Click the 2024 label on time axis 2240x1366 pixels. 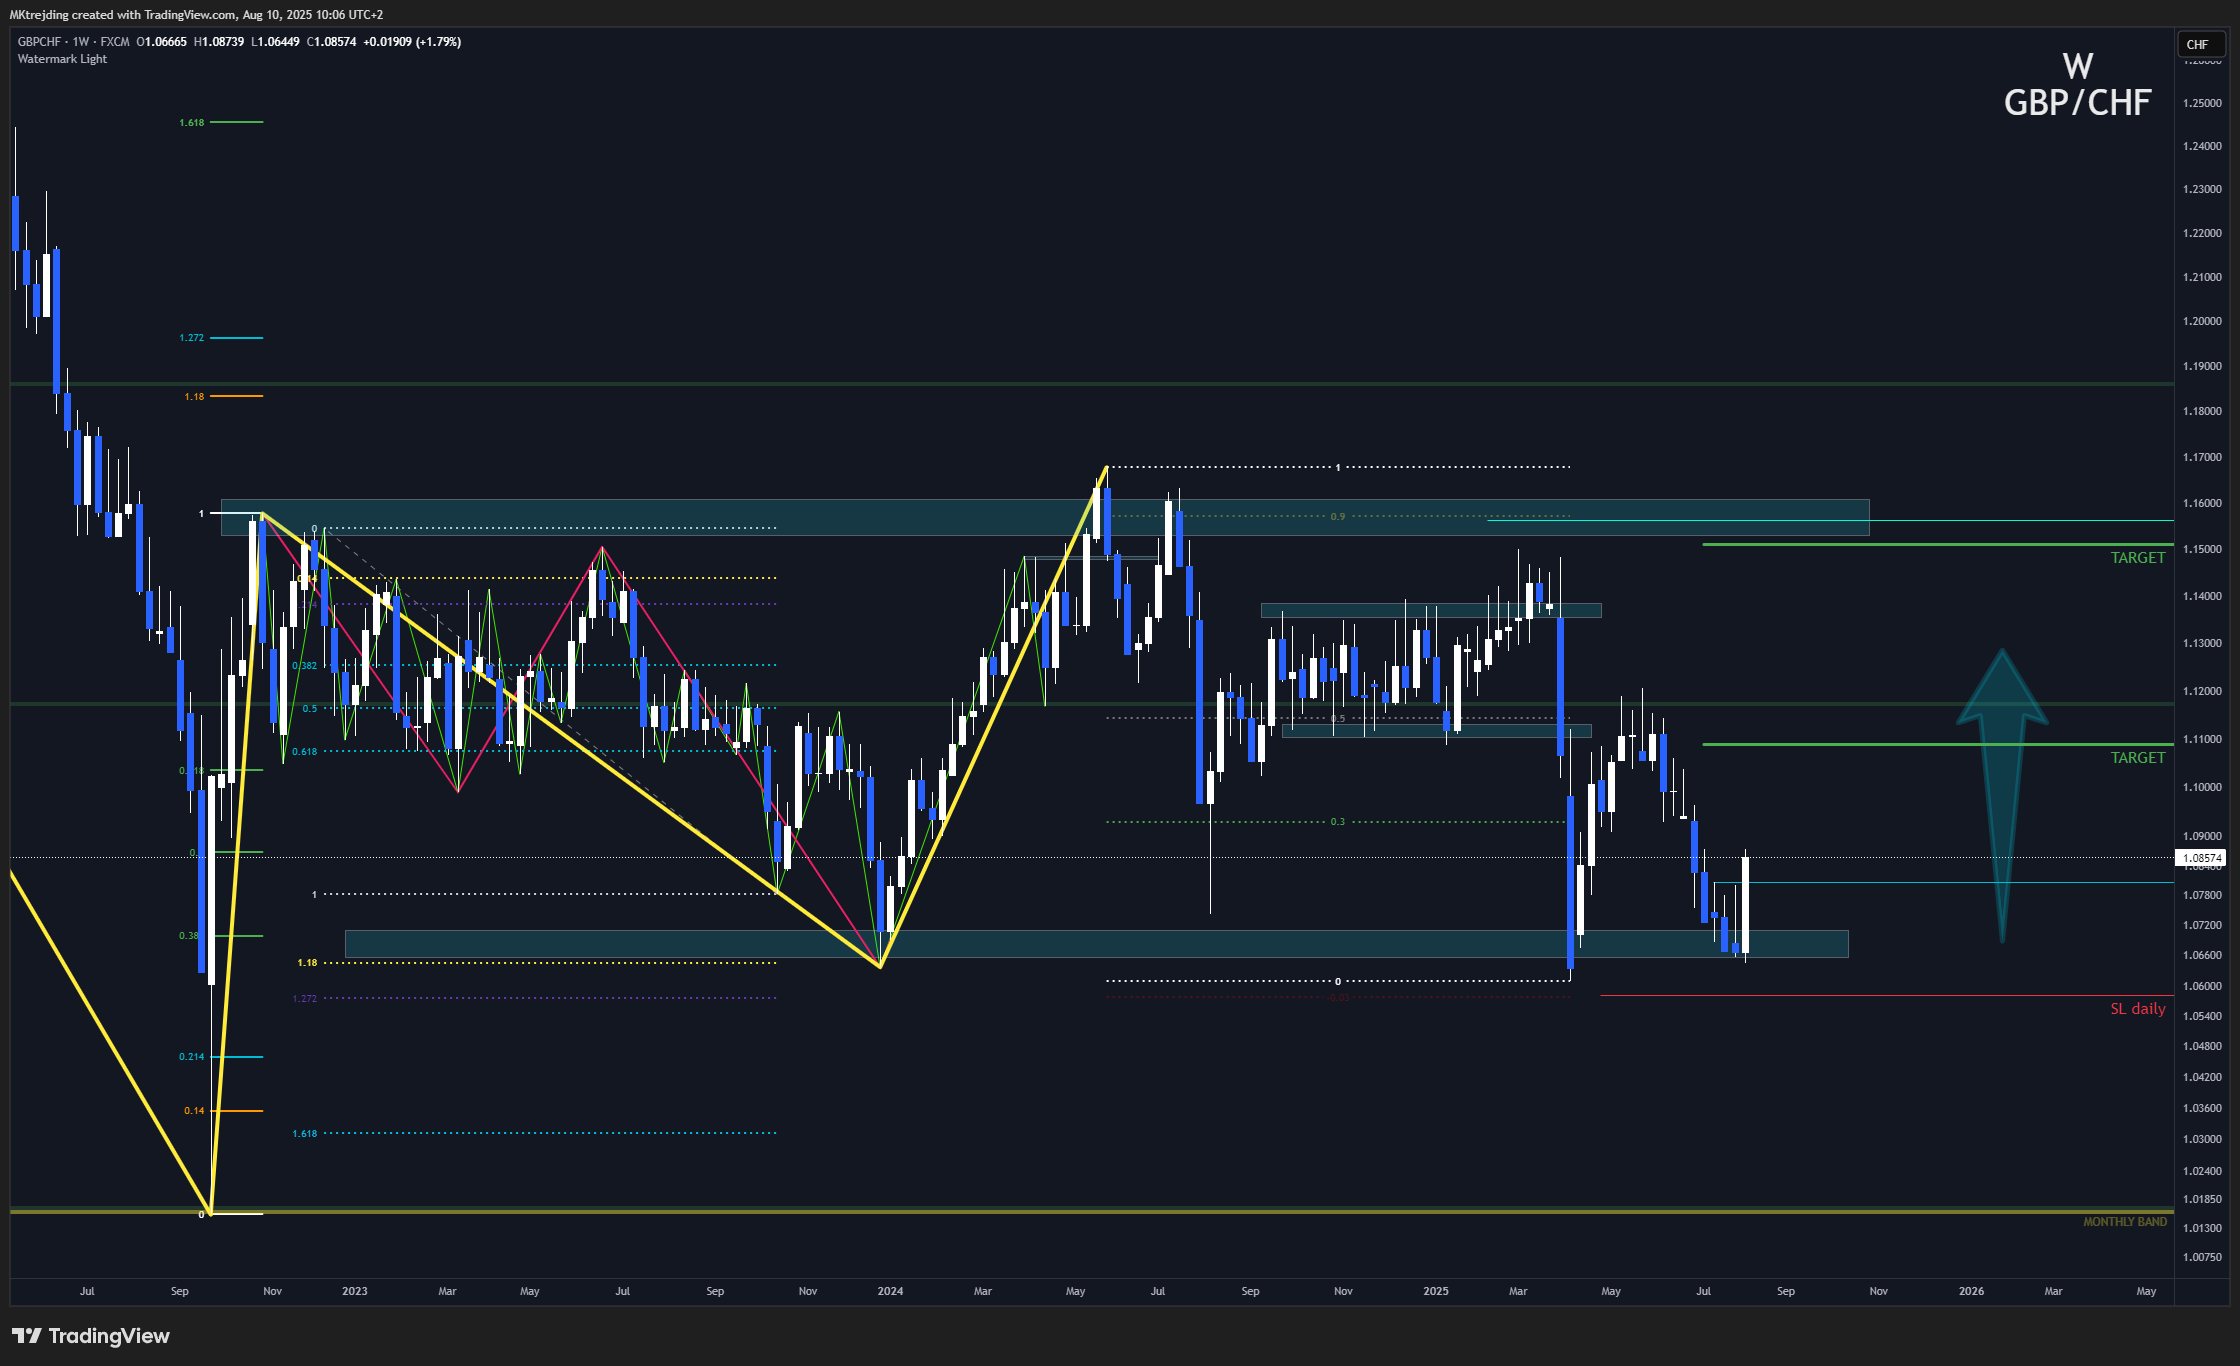coord(890,1291)
